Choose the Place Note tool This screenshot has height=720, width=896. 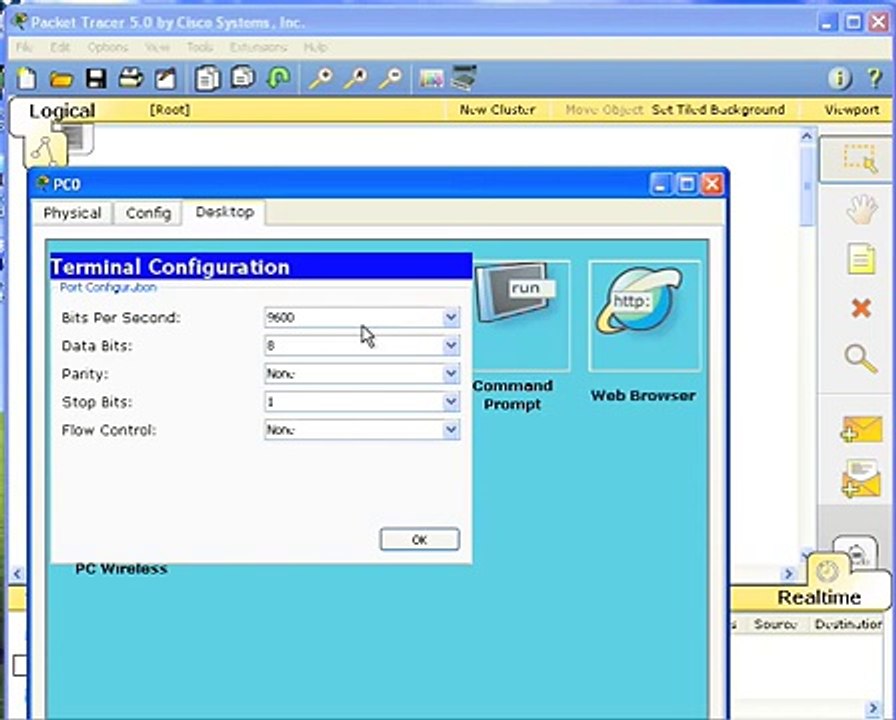(x=861, y=259)
